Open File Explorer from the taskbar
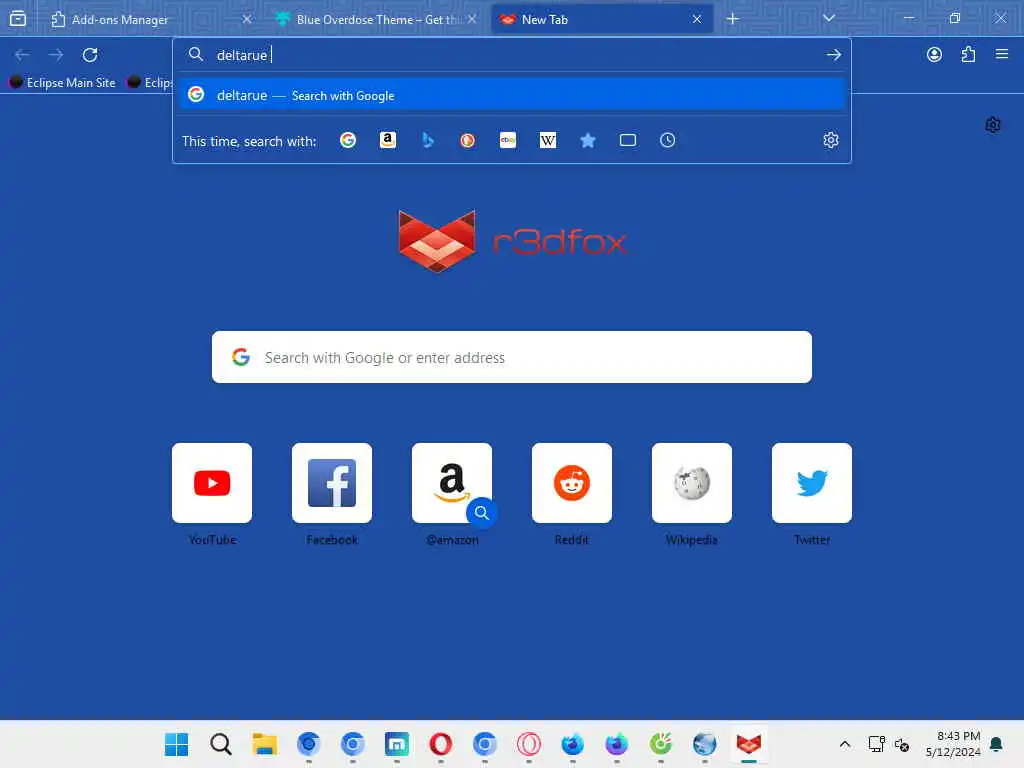Image resolution: width=1024 pixels, height=768 pixels. (264, 744)
